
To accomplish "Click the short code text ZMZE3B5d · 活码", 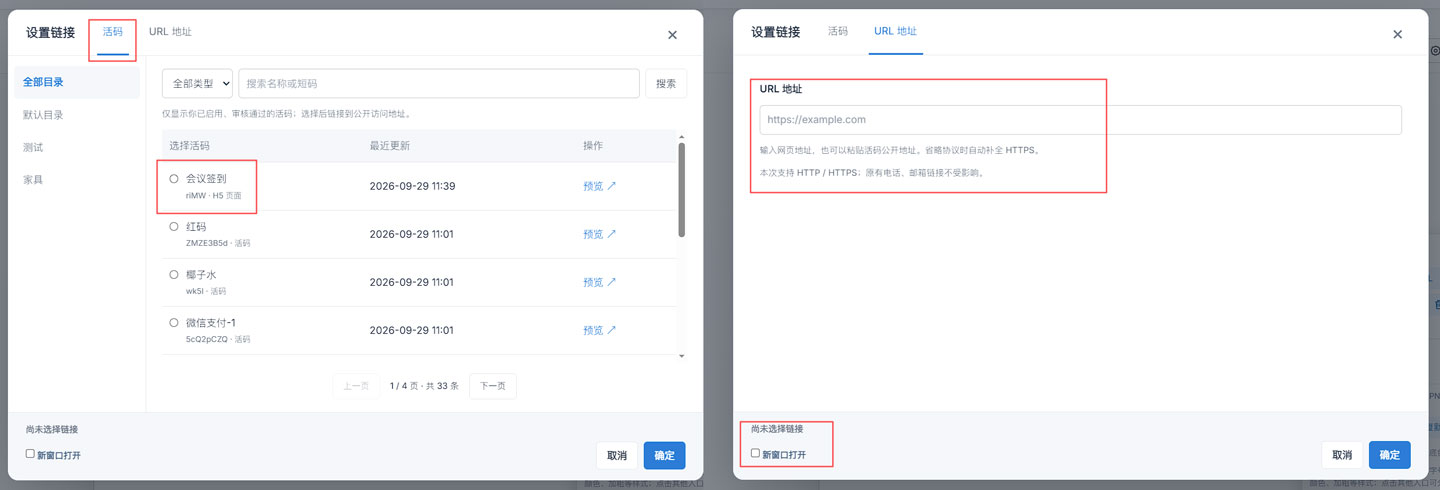I will point(218,243).
